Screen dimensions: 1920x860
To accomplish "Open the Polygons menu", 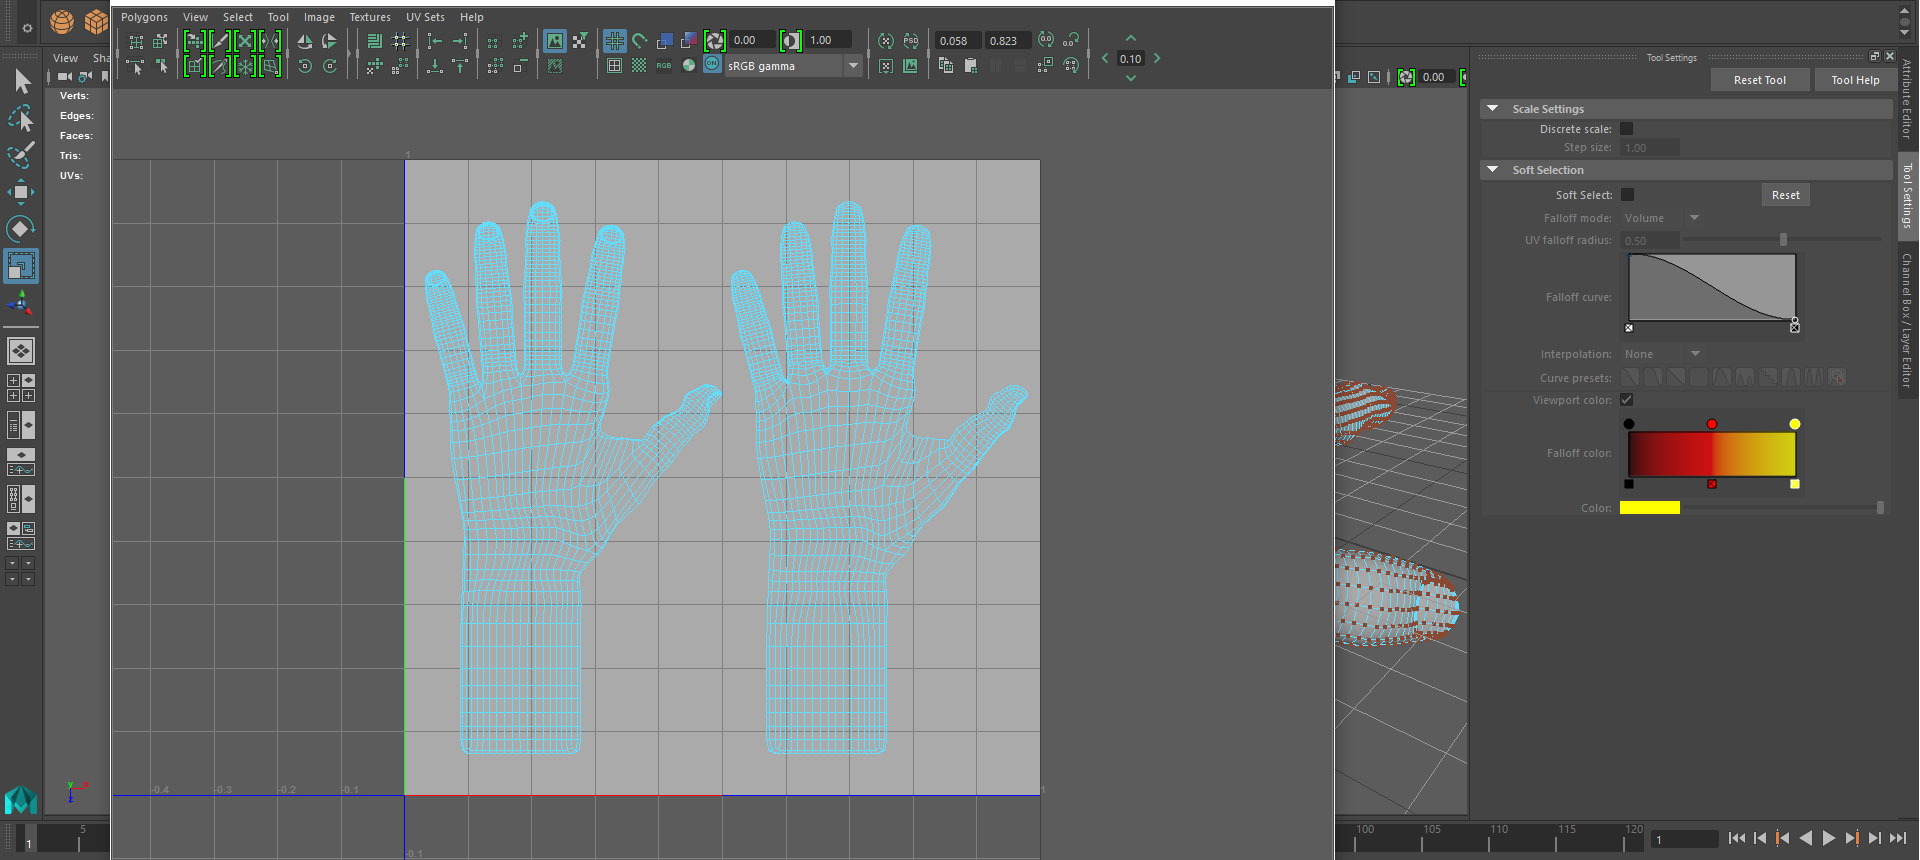I will pyautogui.click(x=144, y=17).
